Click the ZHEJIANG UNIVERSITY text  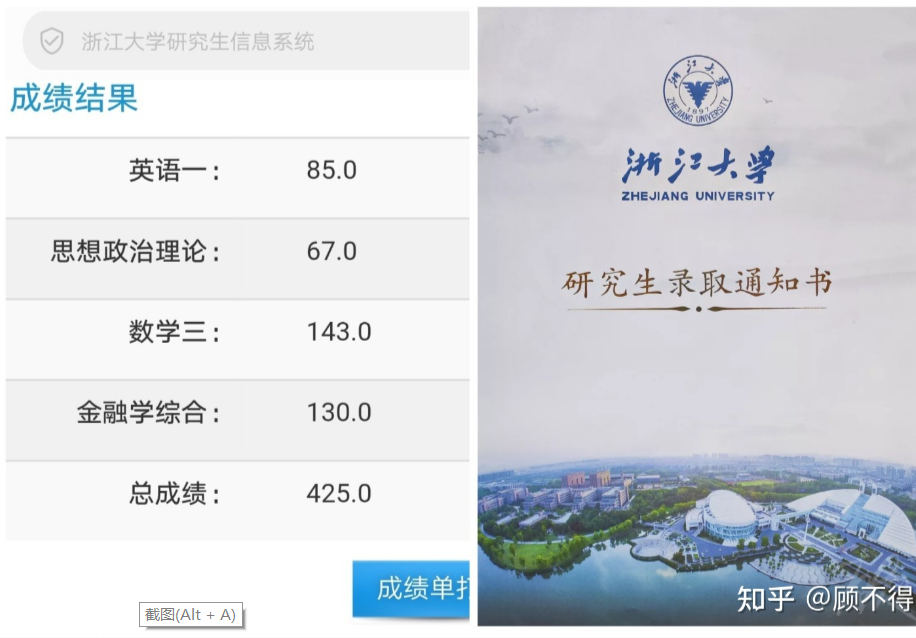698,196
